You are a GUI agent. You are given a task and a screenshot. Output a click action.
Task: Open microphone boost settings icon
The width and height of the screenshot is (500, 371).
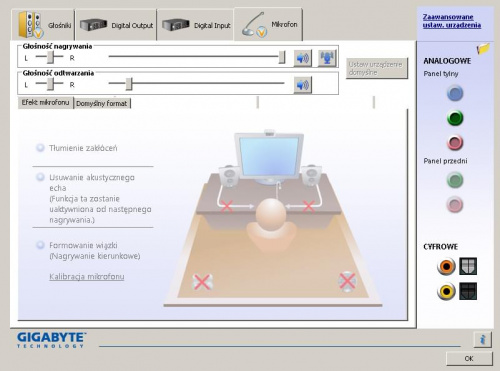(327, 58)
